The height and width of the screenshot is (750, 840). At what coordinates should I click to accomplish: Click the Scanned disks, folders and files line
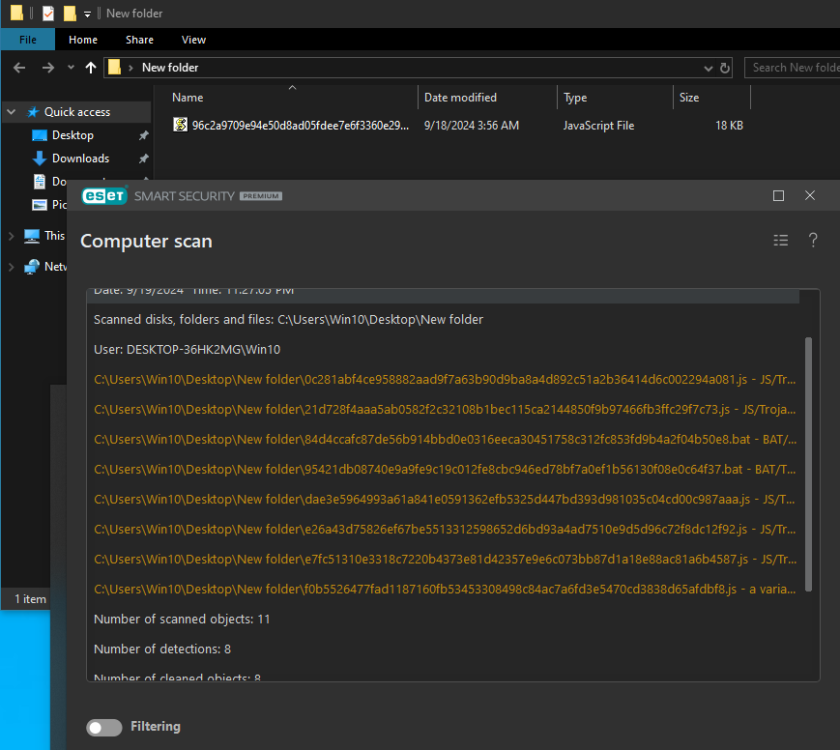pyautogui.click(x=288, y=319)
